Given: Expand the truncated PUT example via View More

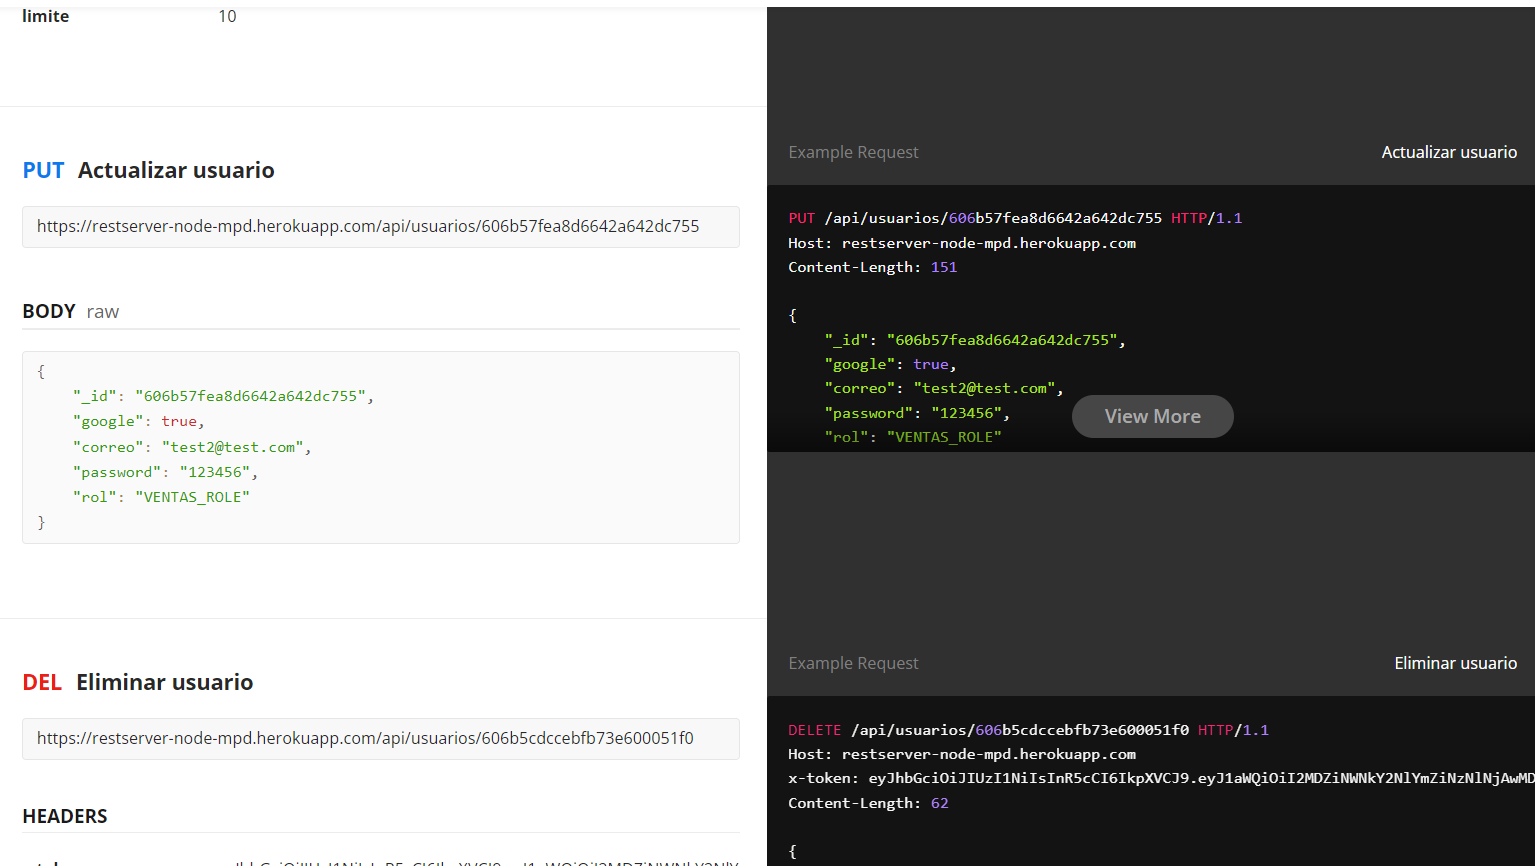Looking at the screenshot, I should pos(1152,416).
